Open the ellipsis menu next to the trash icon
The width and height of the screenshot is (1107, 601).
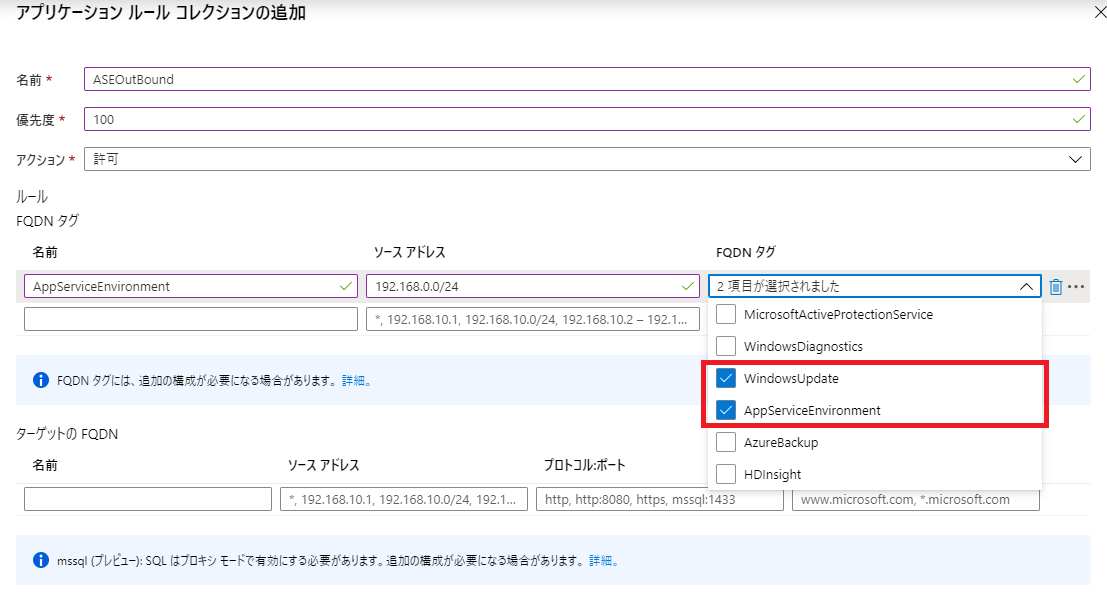(x=1076, y=287)
